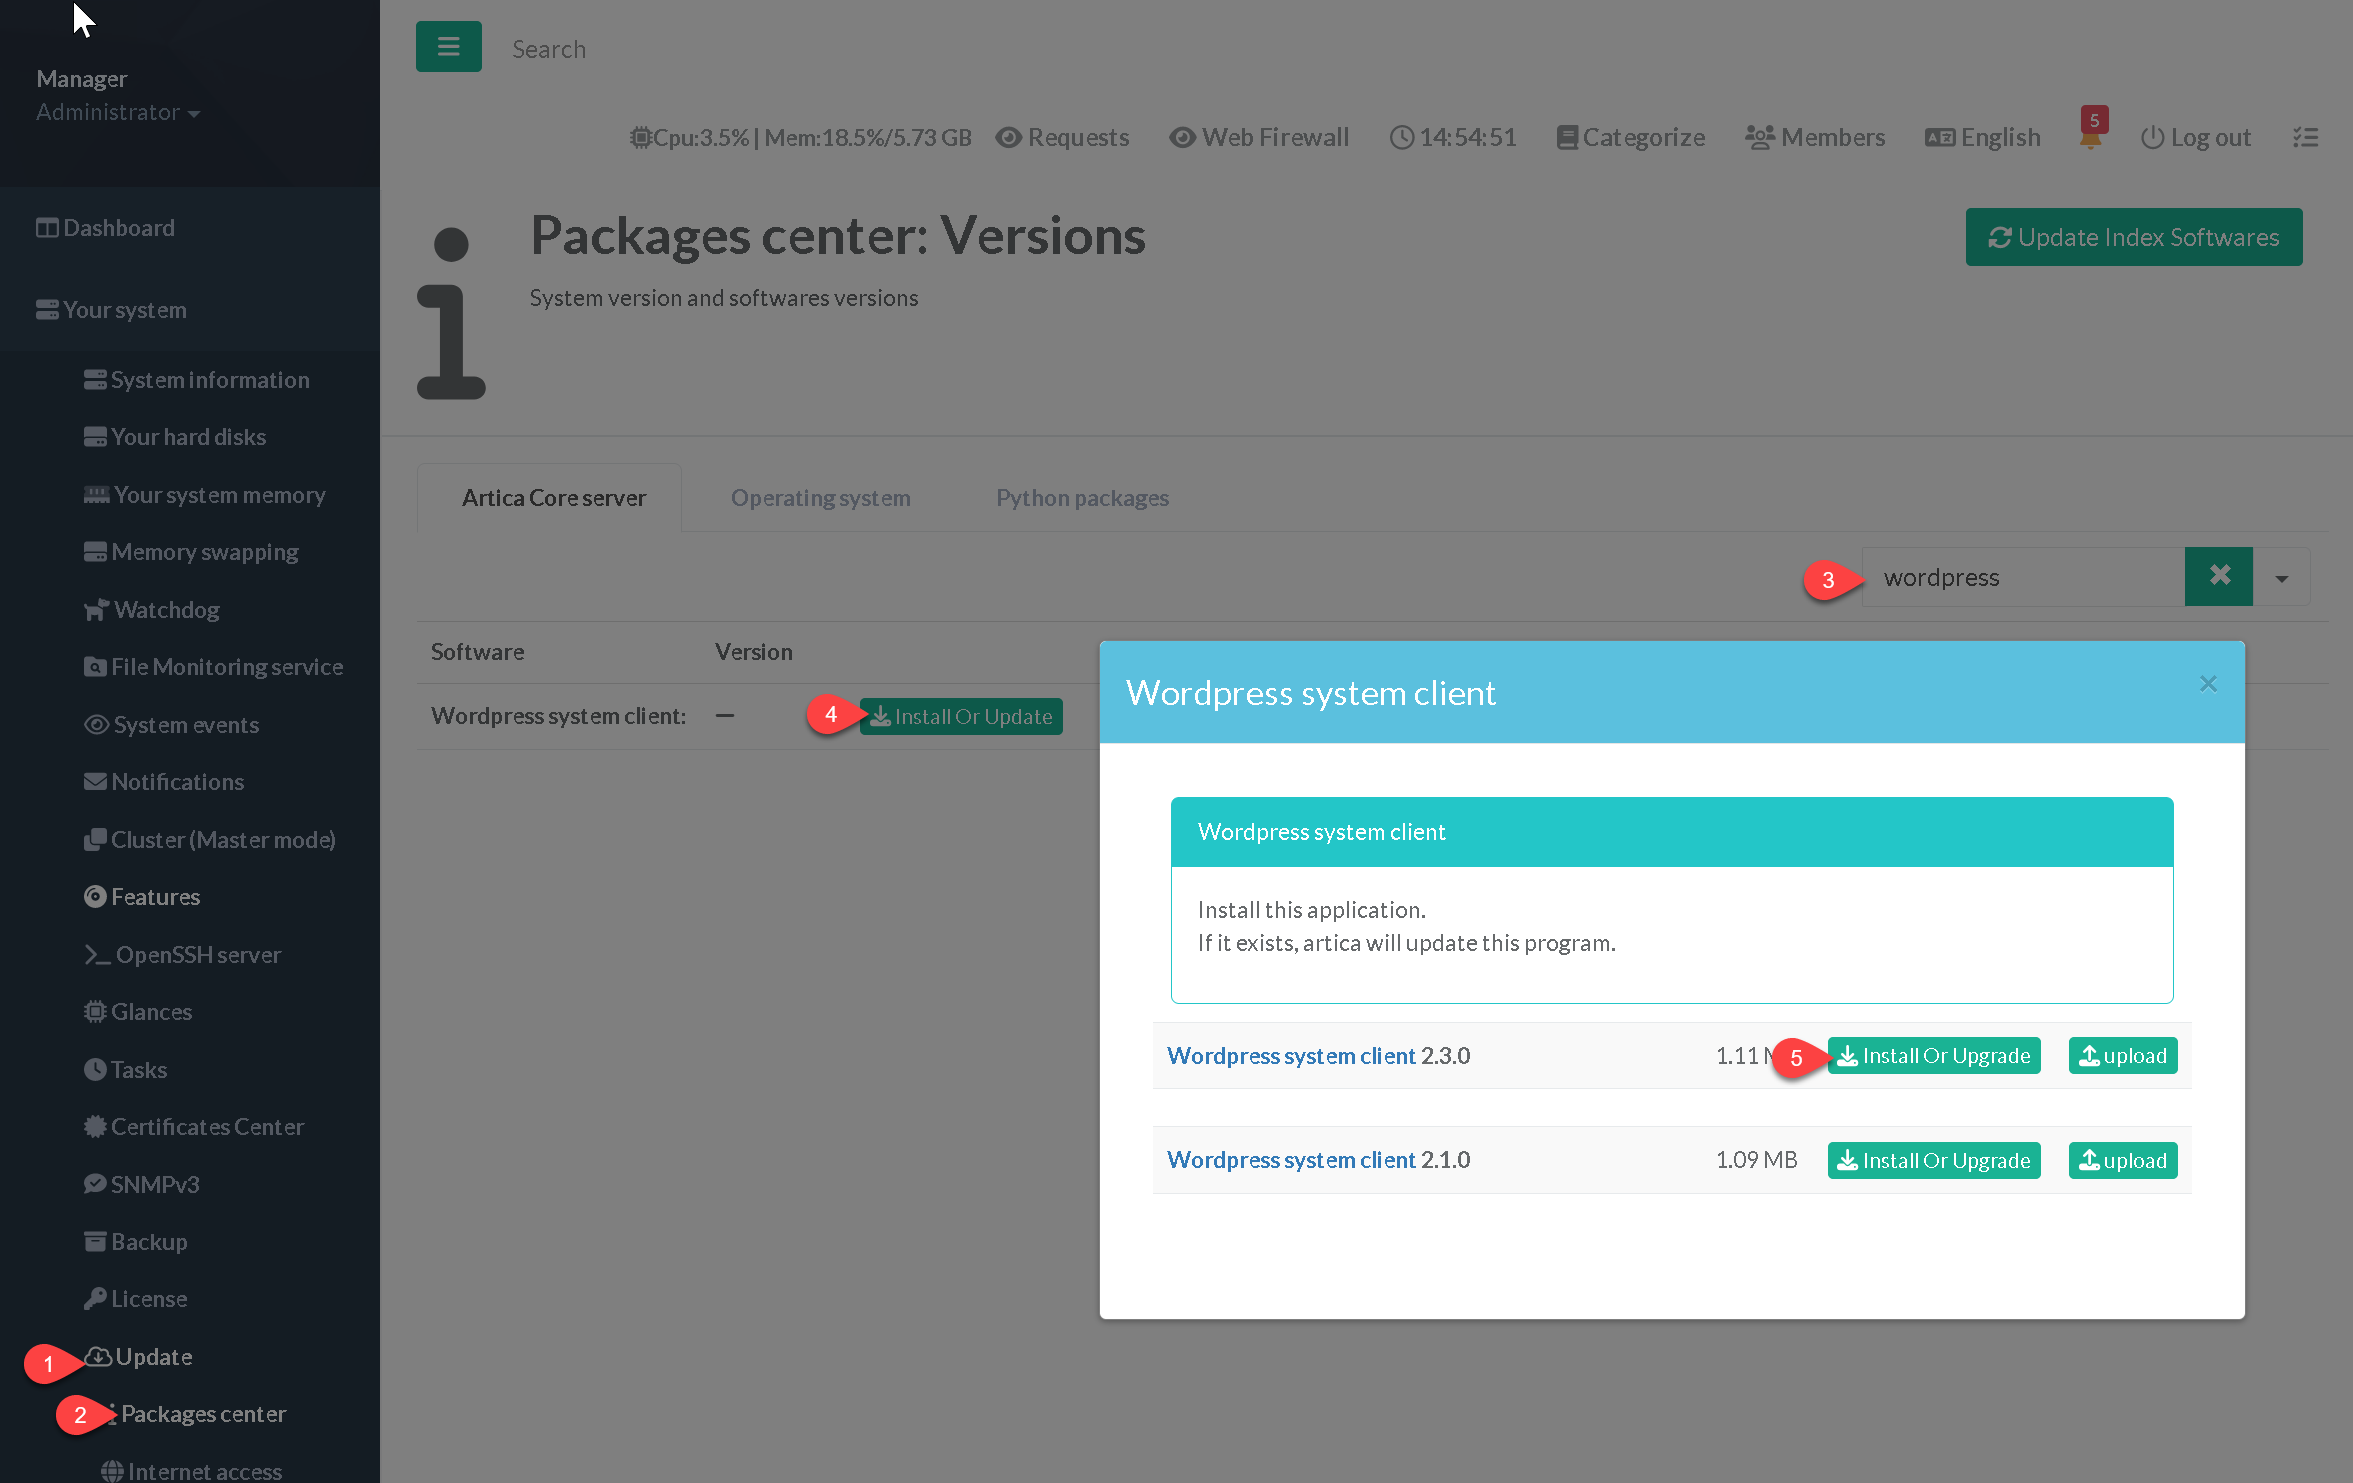
Task: Change language via English selector
Action: click(1982, 137)
